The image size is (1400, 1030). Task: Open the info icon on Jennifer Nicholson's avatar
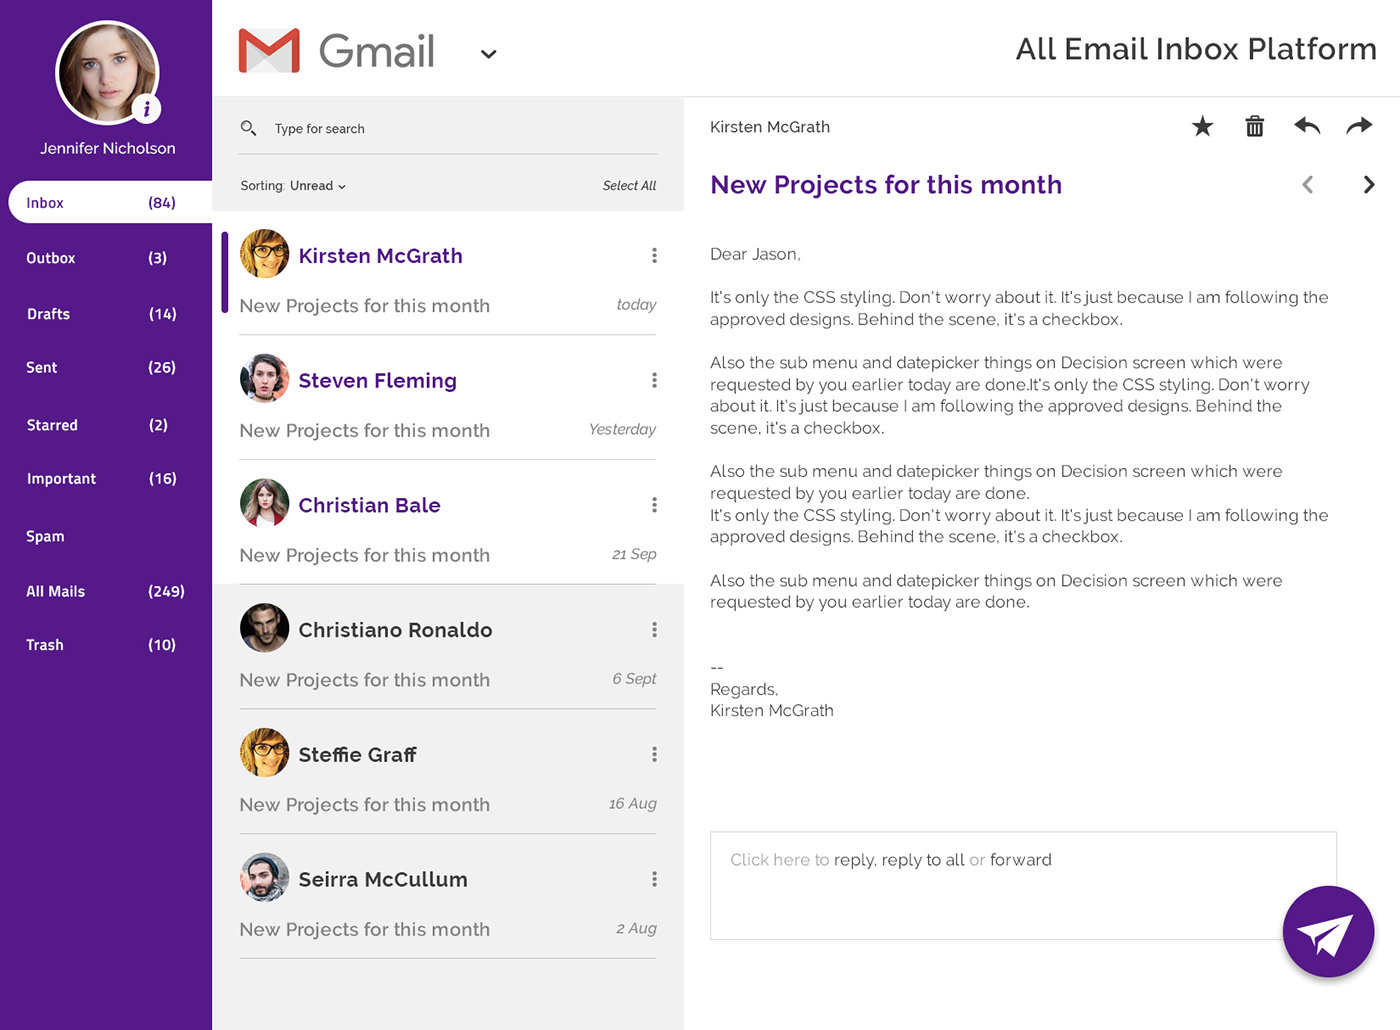click(x=146, y=109)
